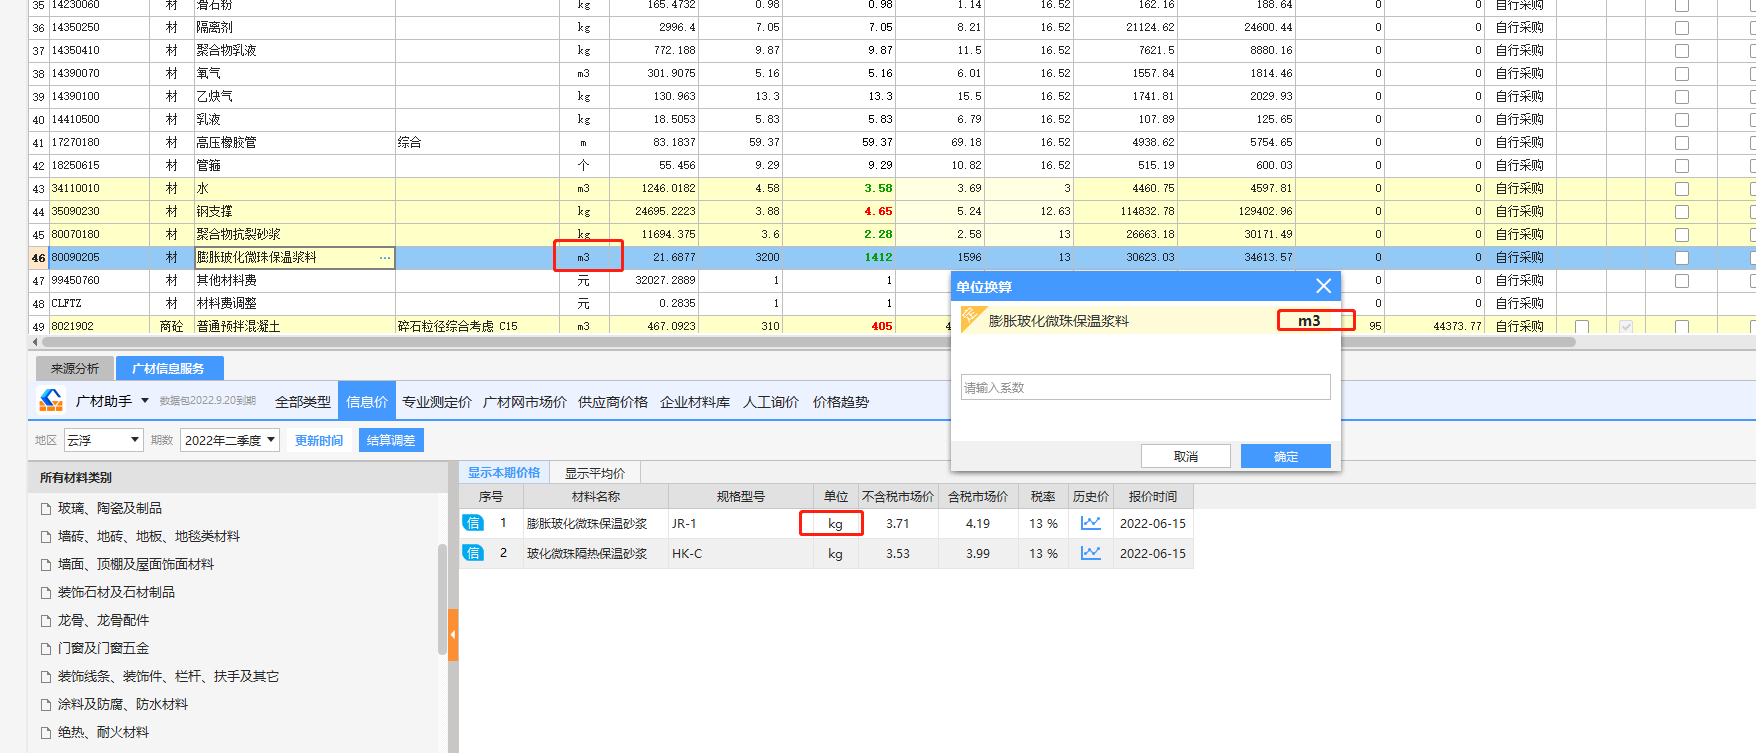
Task: Tick the checkbox in row 36 隔离剂
Action: tap(1682, 28)
